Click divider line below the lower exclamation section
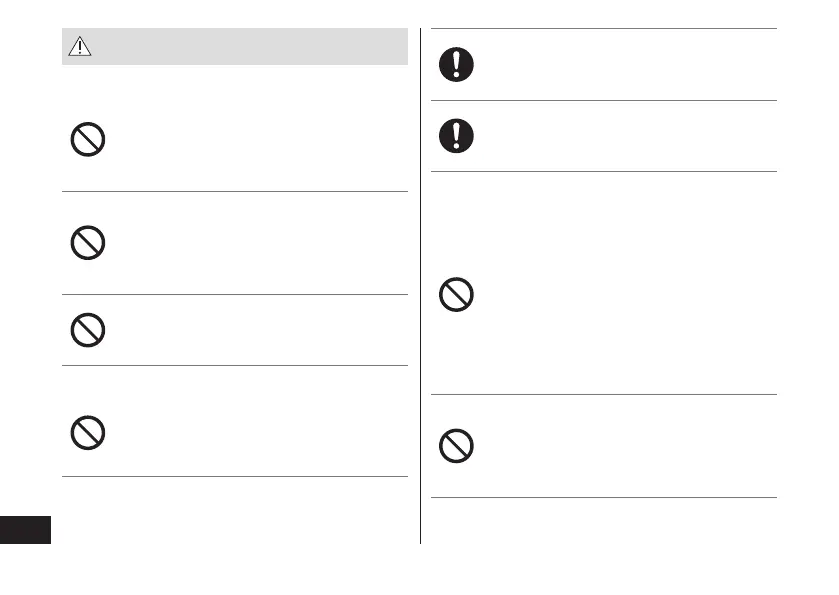 [x=604, y=171]
